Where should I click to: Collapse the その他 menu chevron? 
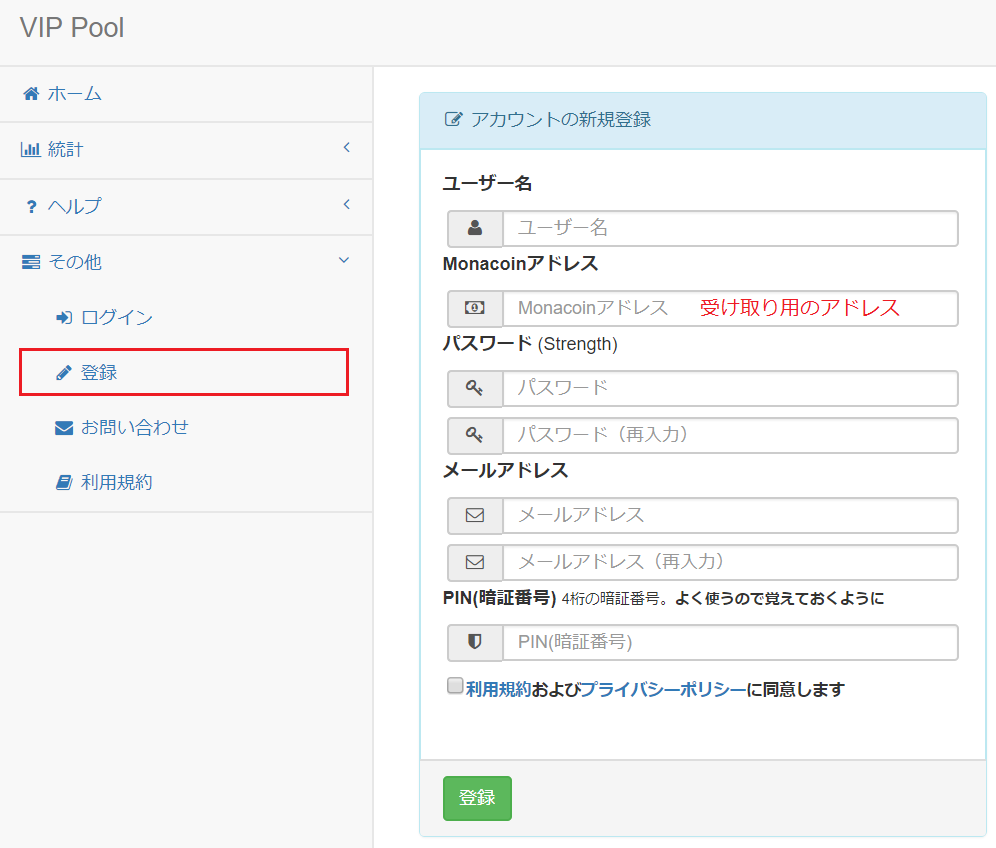coord(344,260)
